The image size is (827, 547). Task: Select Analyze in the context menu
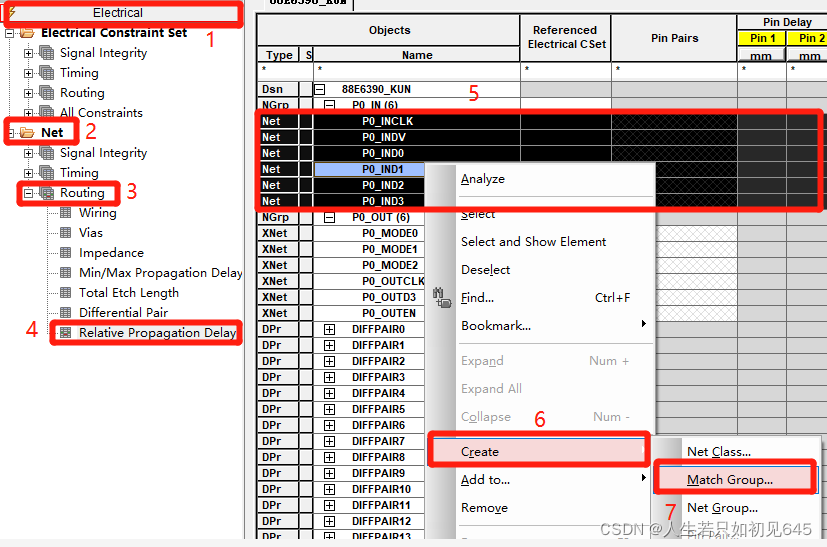coord(482,179)
